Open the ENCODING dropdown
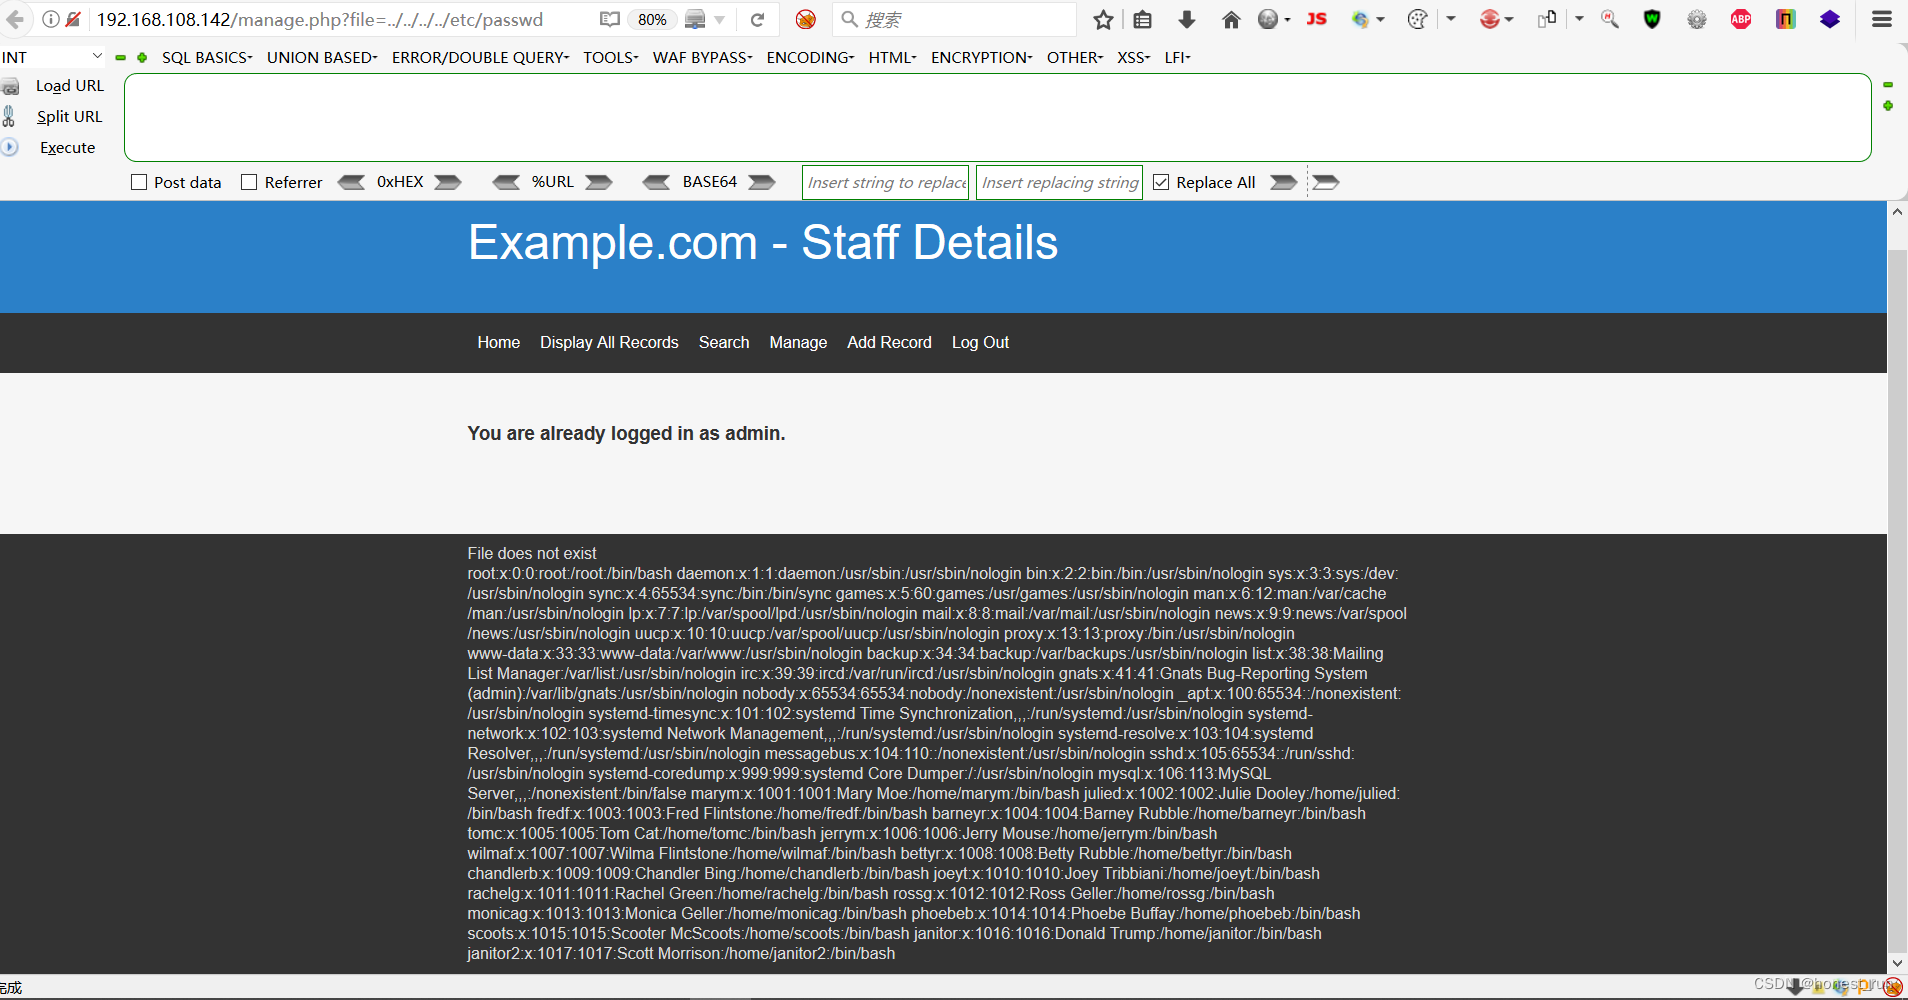The width and height of the screenshot is (1908, 1000). pyautogui.click(x=809, y=57)
